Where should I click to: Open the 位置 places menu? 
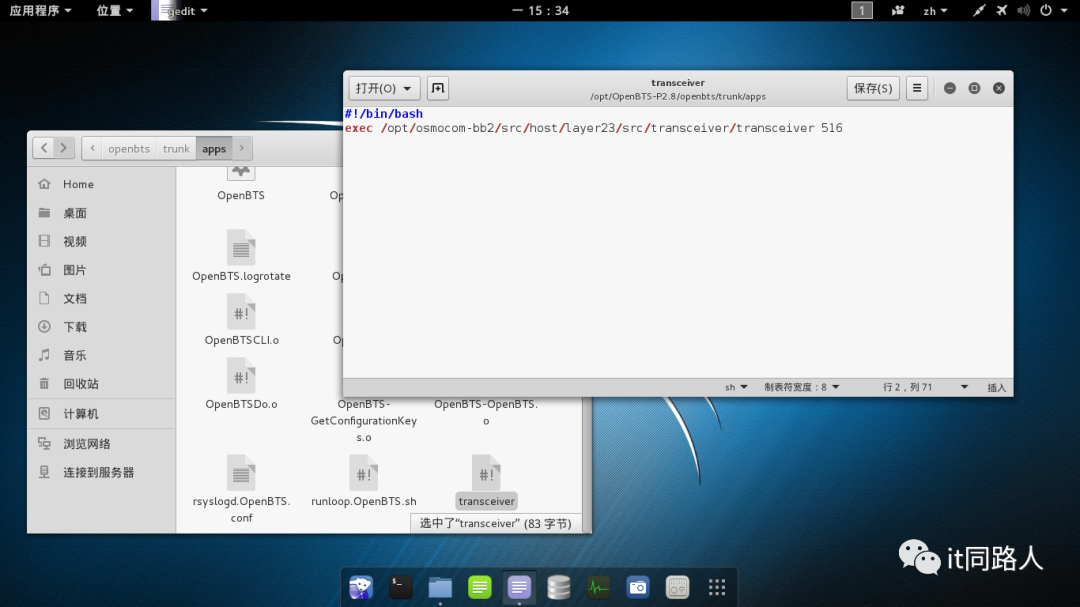point(114,10)
